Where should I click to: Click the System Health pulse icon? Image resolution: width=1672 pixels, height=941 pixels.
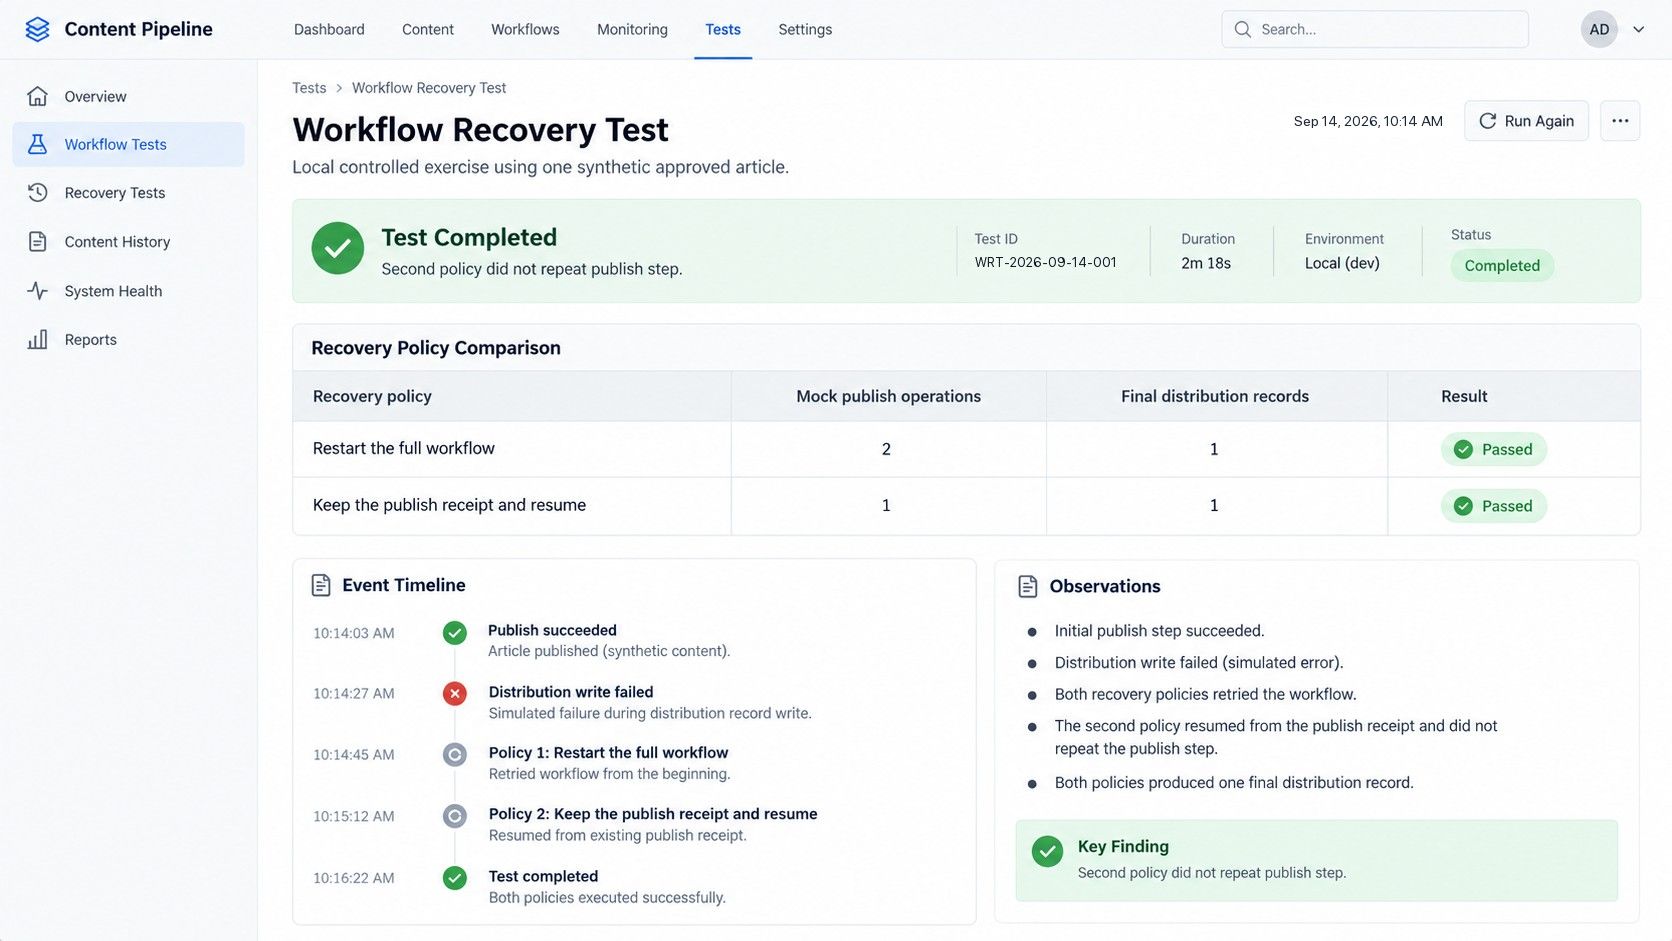click(37, 291)
